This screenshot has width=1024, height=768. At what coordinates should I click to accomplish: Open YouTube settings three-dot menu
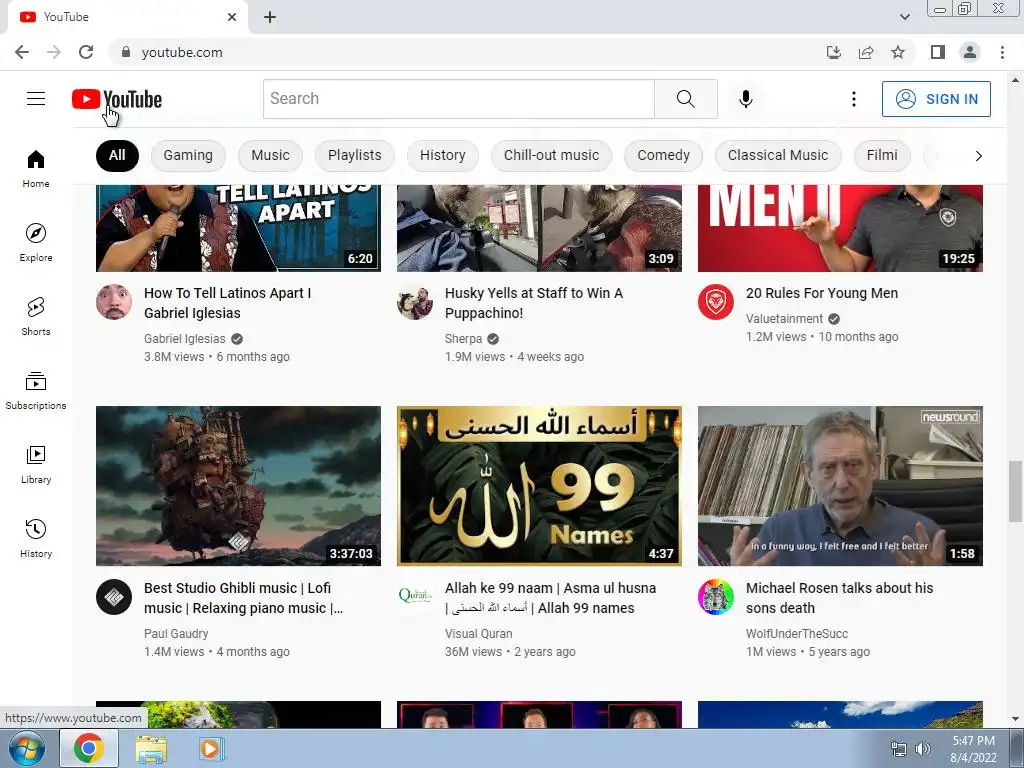coord(854,99)
